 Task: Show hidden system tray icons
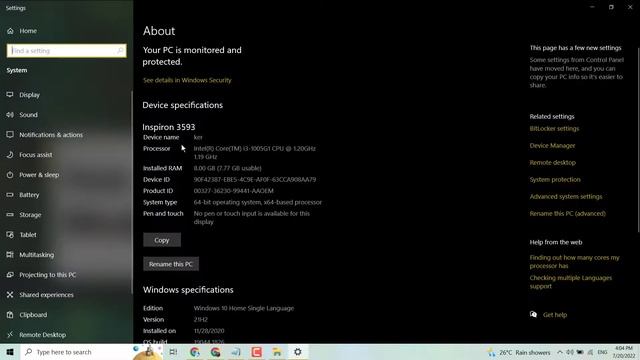560,352
